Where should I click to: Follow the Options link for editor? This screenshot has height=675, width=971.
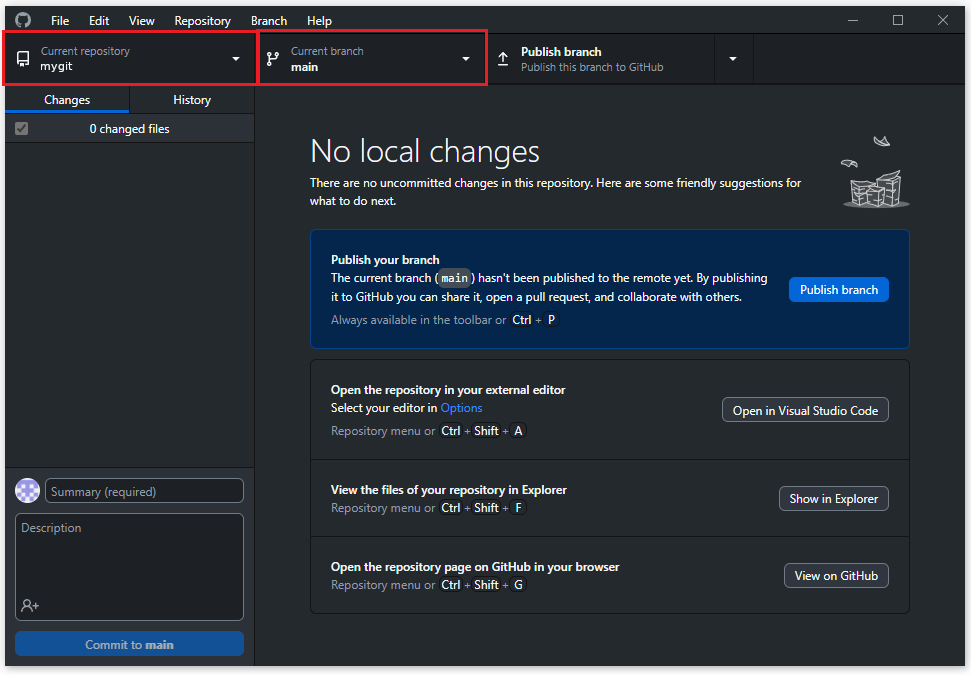click(461, 408)
